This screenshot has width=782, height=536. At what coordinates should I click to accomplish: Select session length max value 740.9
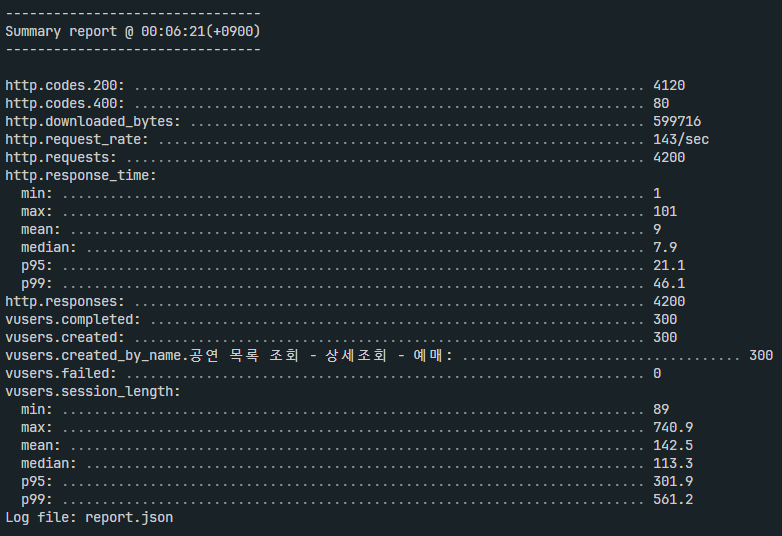(673, 427)
